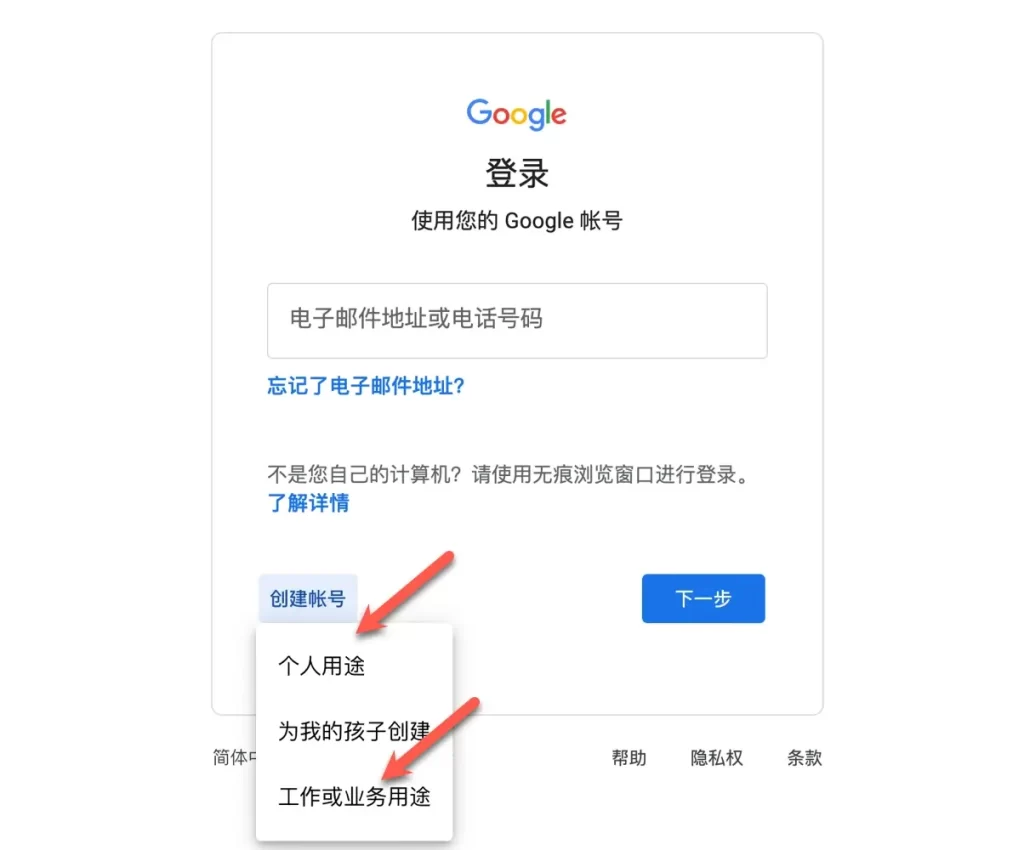Screen dimensions: 1024x850
Task: Open the 隐私权 footer link
Action: (x=716, y=758)
